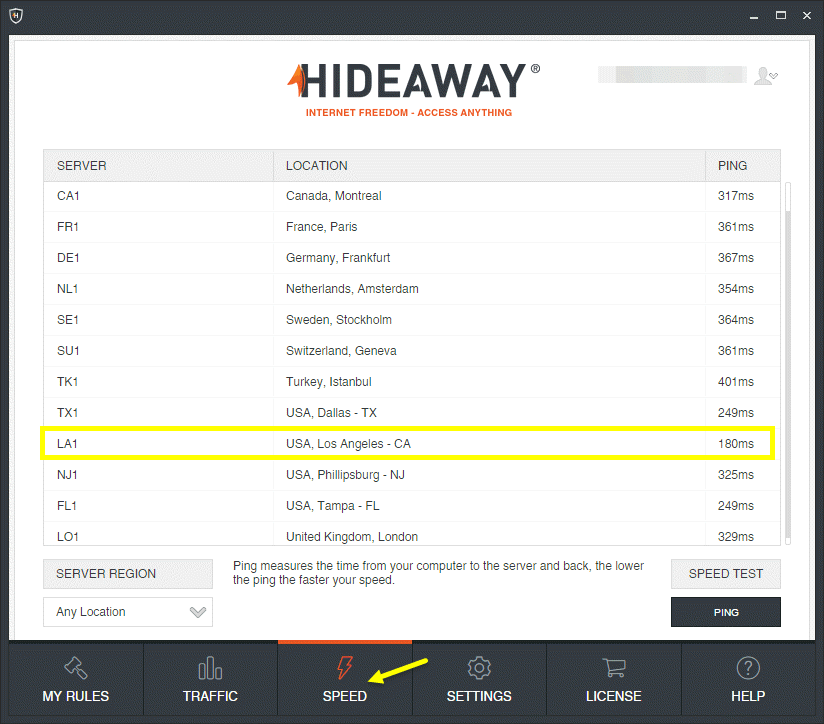
Task: Click location Sweden, Stockholm
Action: pos(339,320)
